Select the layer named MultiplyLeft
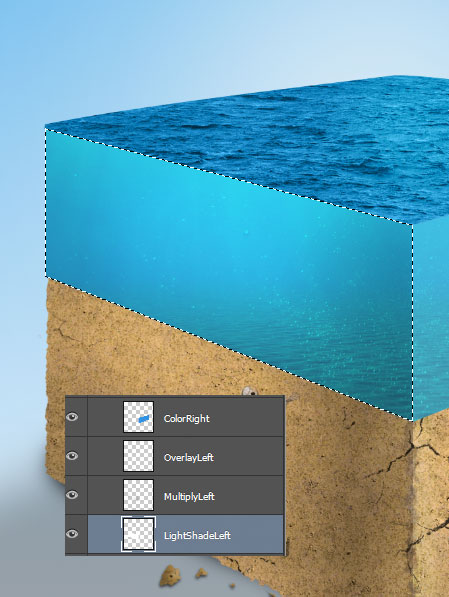The height and width of the screenshot is (597, 449). pyautogui.click(x=189, y=496)
